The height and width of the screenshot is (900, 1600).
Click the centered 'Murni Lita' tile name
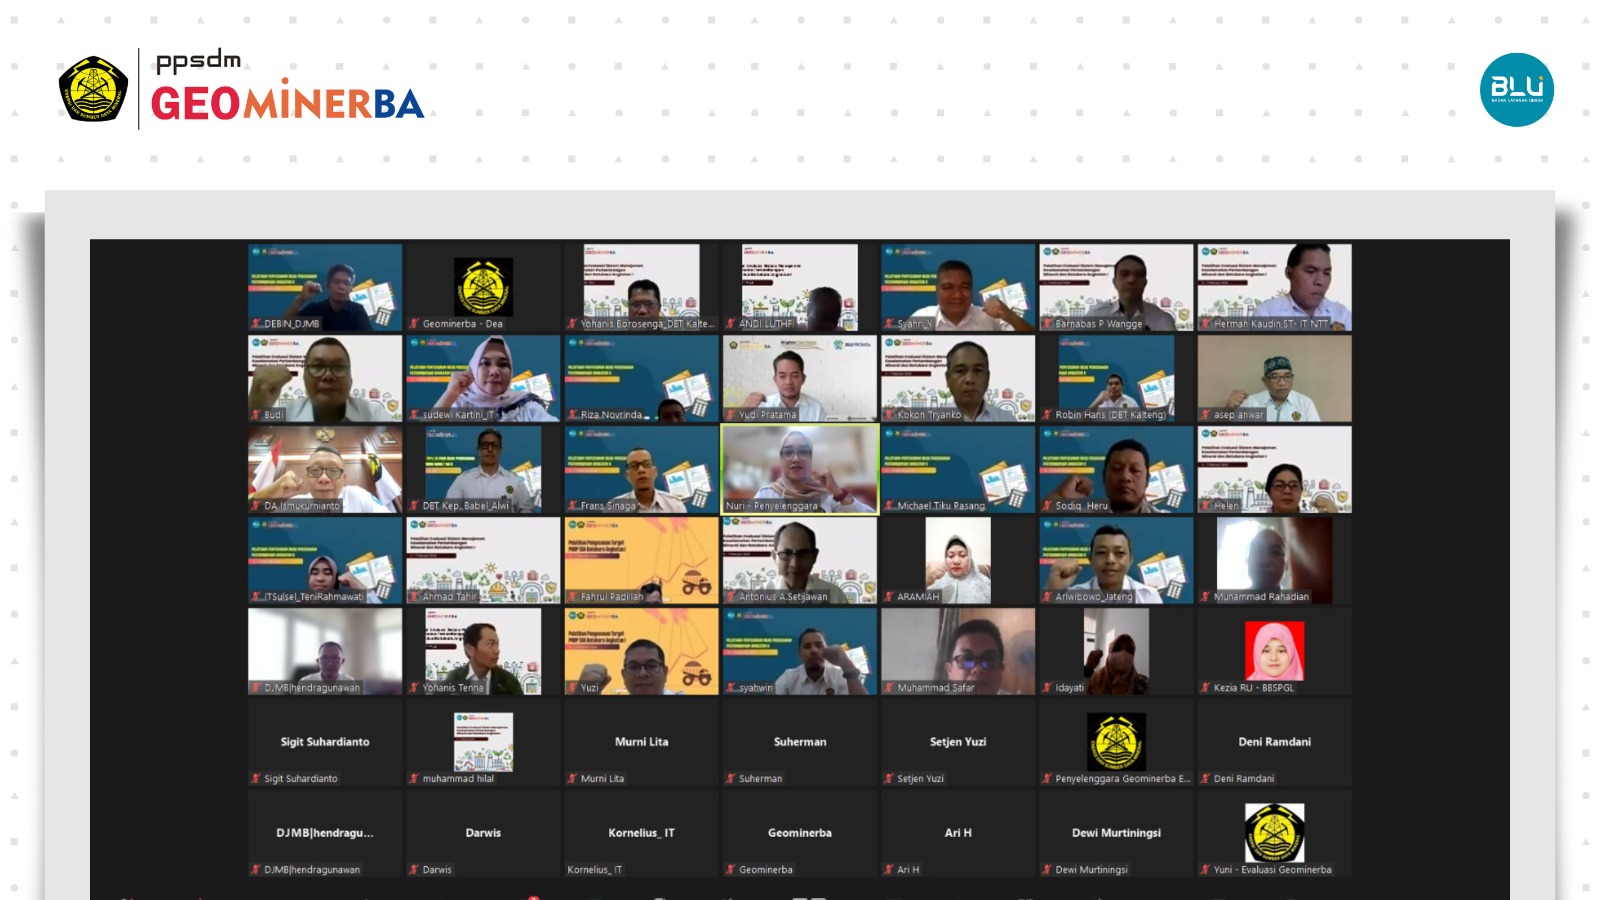[641, 742]
